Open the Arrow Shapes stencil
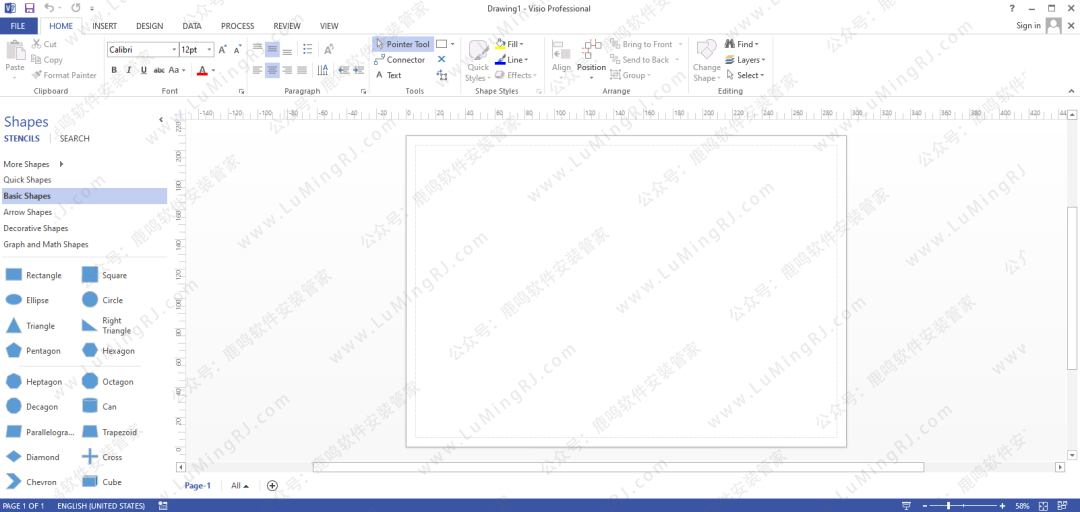This screenshot has height=512, width=1080. pyautogui.click(x=28, y=212)
